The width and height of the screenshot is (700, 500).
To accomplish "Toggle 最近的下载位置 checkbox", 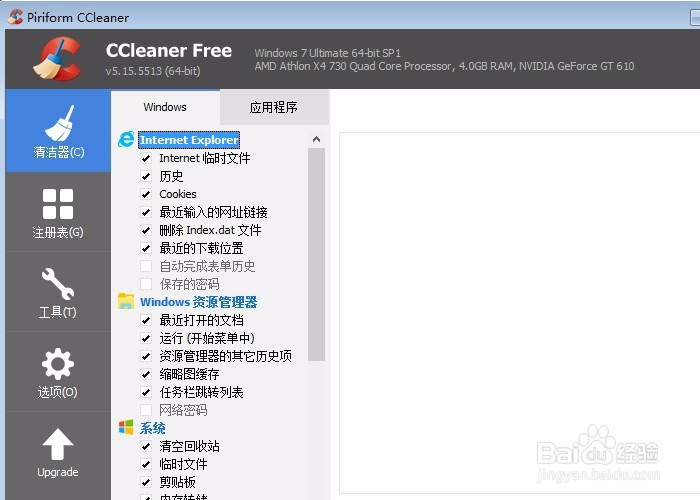I will [146, 248].
